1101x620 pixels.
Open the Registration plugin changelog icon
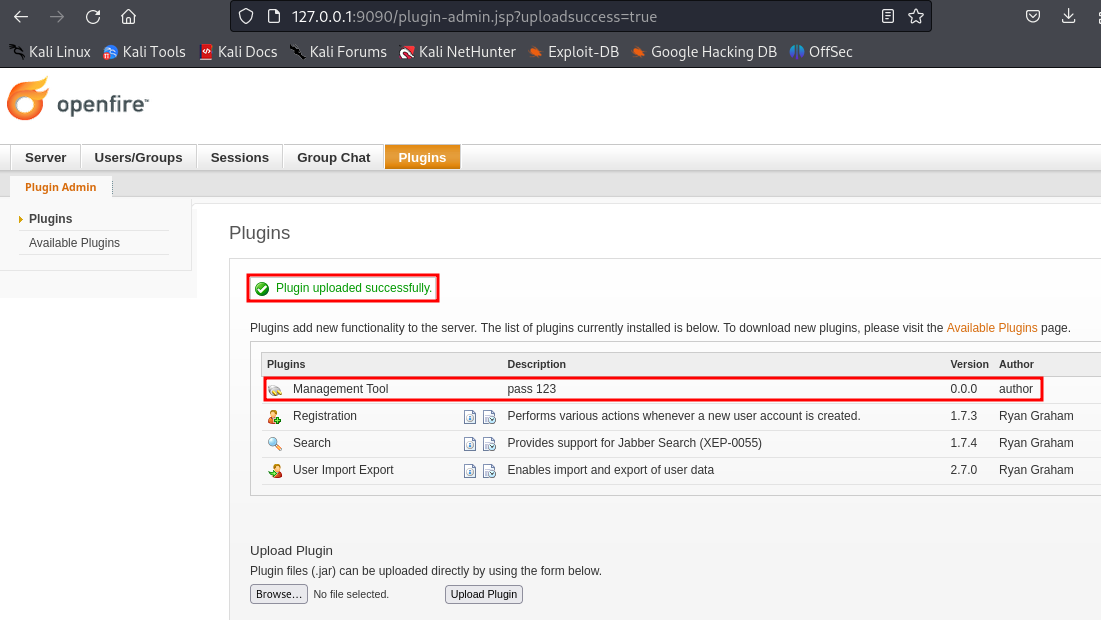click(489, 417)
